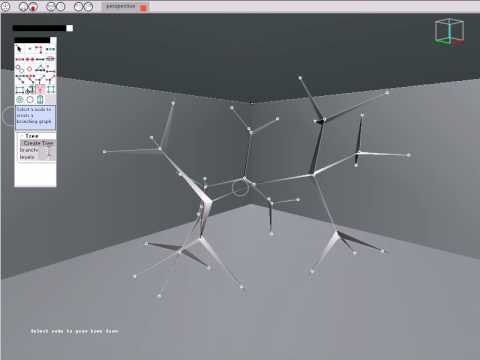Click the plain circle tool icon

(30, 99)
